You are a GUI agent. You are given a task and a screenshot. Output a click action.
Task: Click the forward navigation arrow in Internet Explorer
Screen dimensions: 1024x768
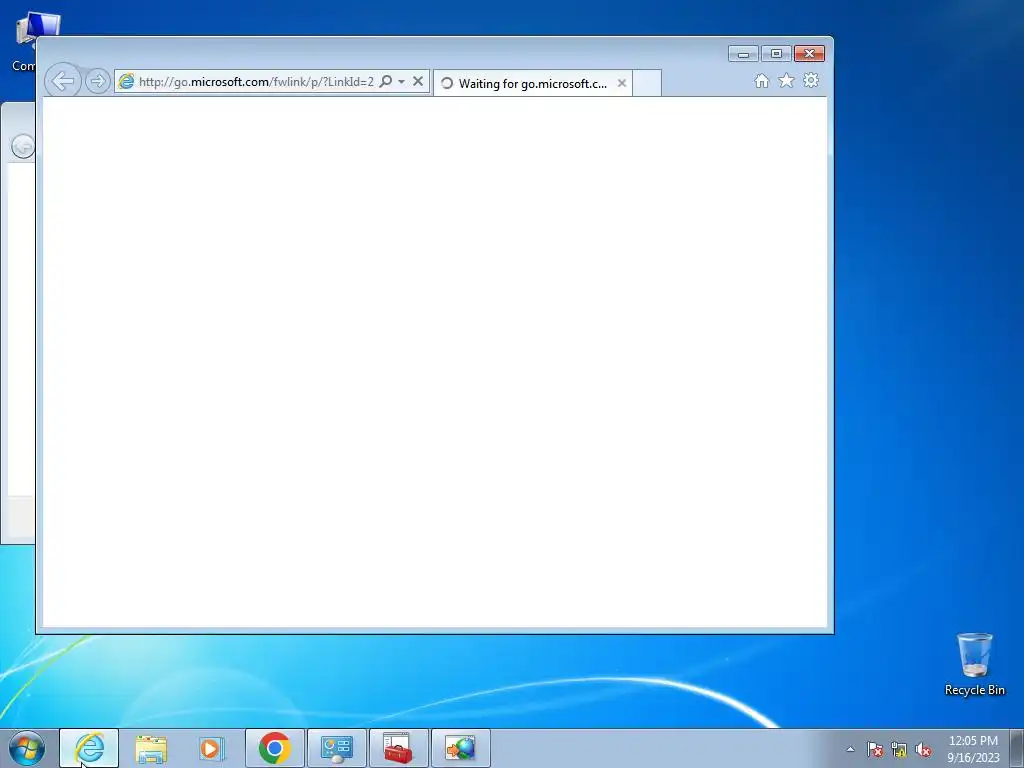(98, 82)
